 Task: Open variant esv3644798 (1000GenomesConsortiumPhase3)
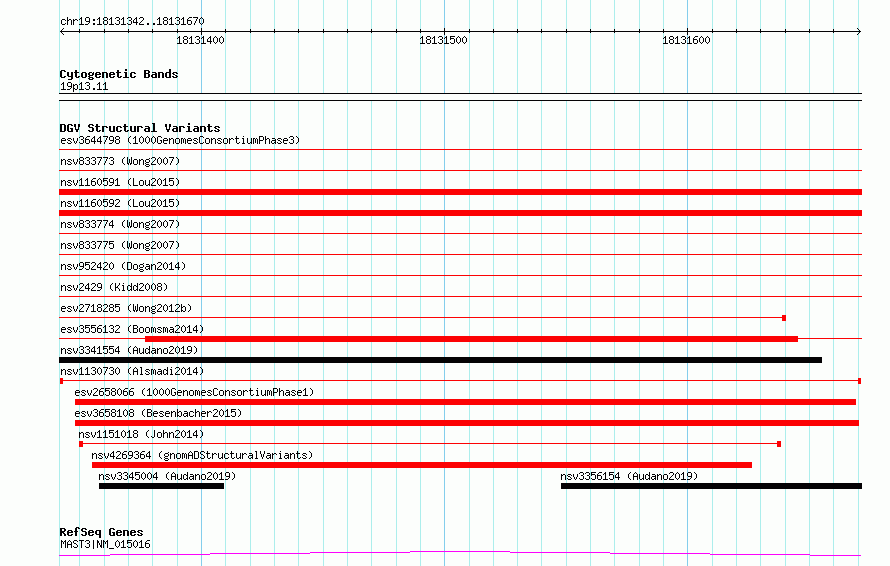pyautogui.click(x=180, y=140)
